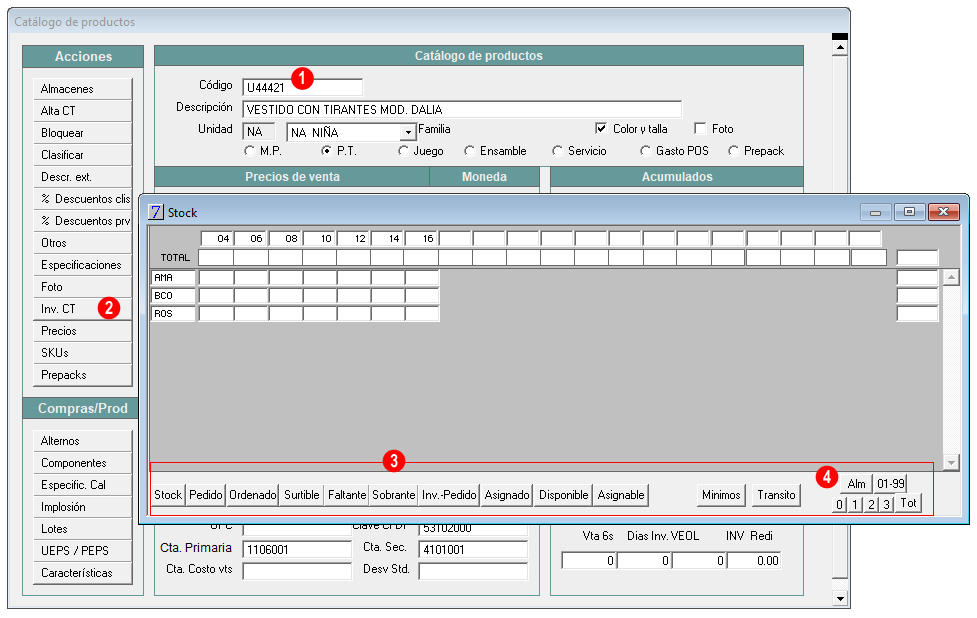The image size is (977, 618).
Task: Click the Cta. Primaria field 1106001
Action: (x=297, y=549)
